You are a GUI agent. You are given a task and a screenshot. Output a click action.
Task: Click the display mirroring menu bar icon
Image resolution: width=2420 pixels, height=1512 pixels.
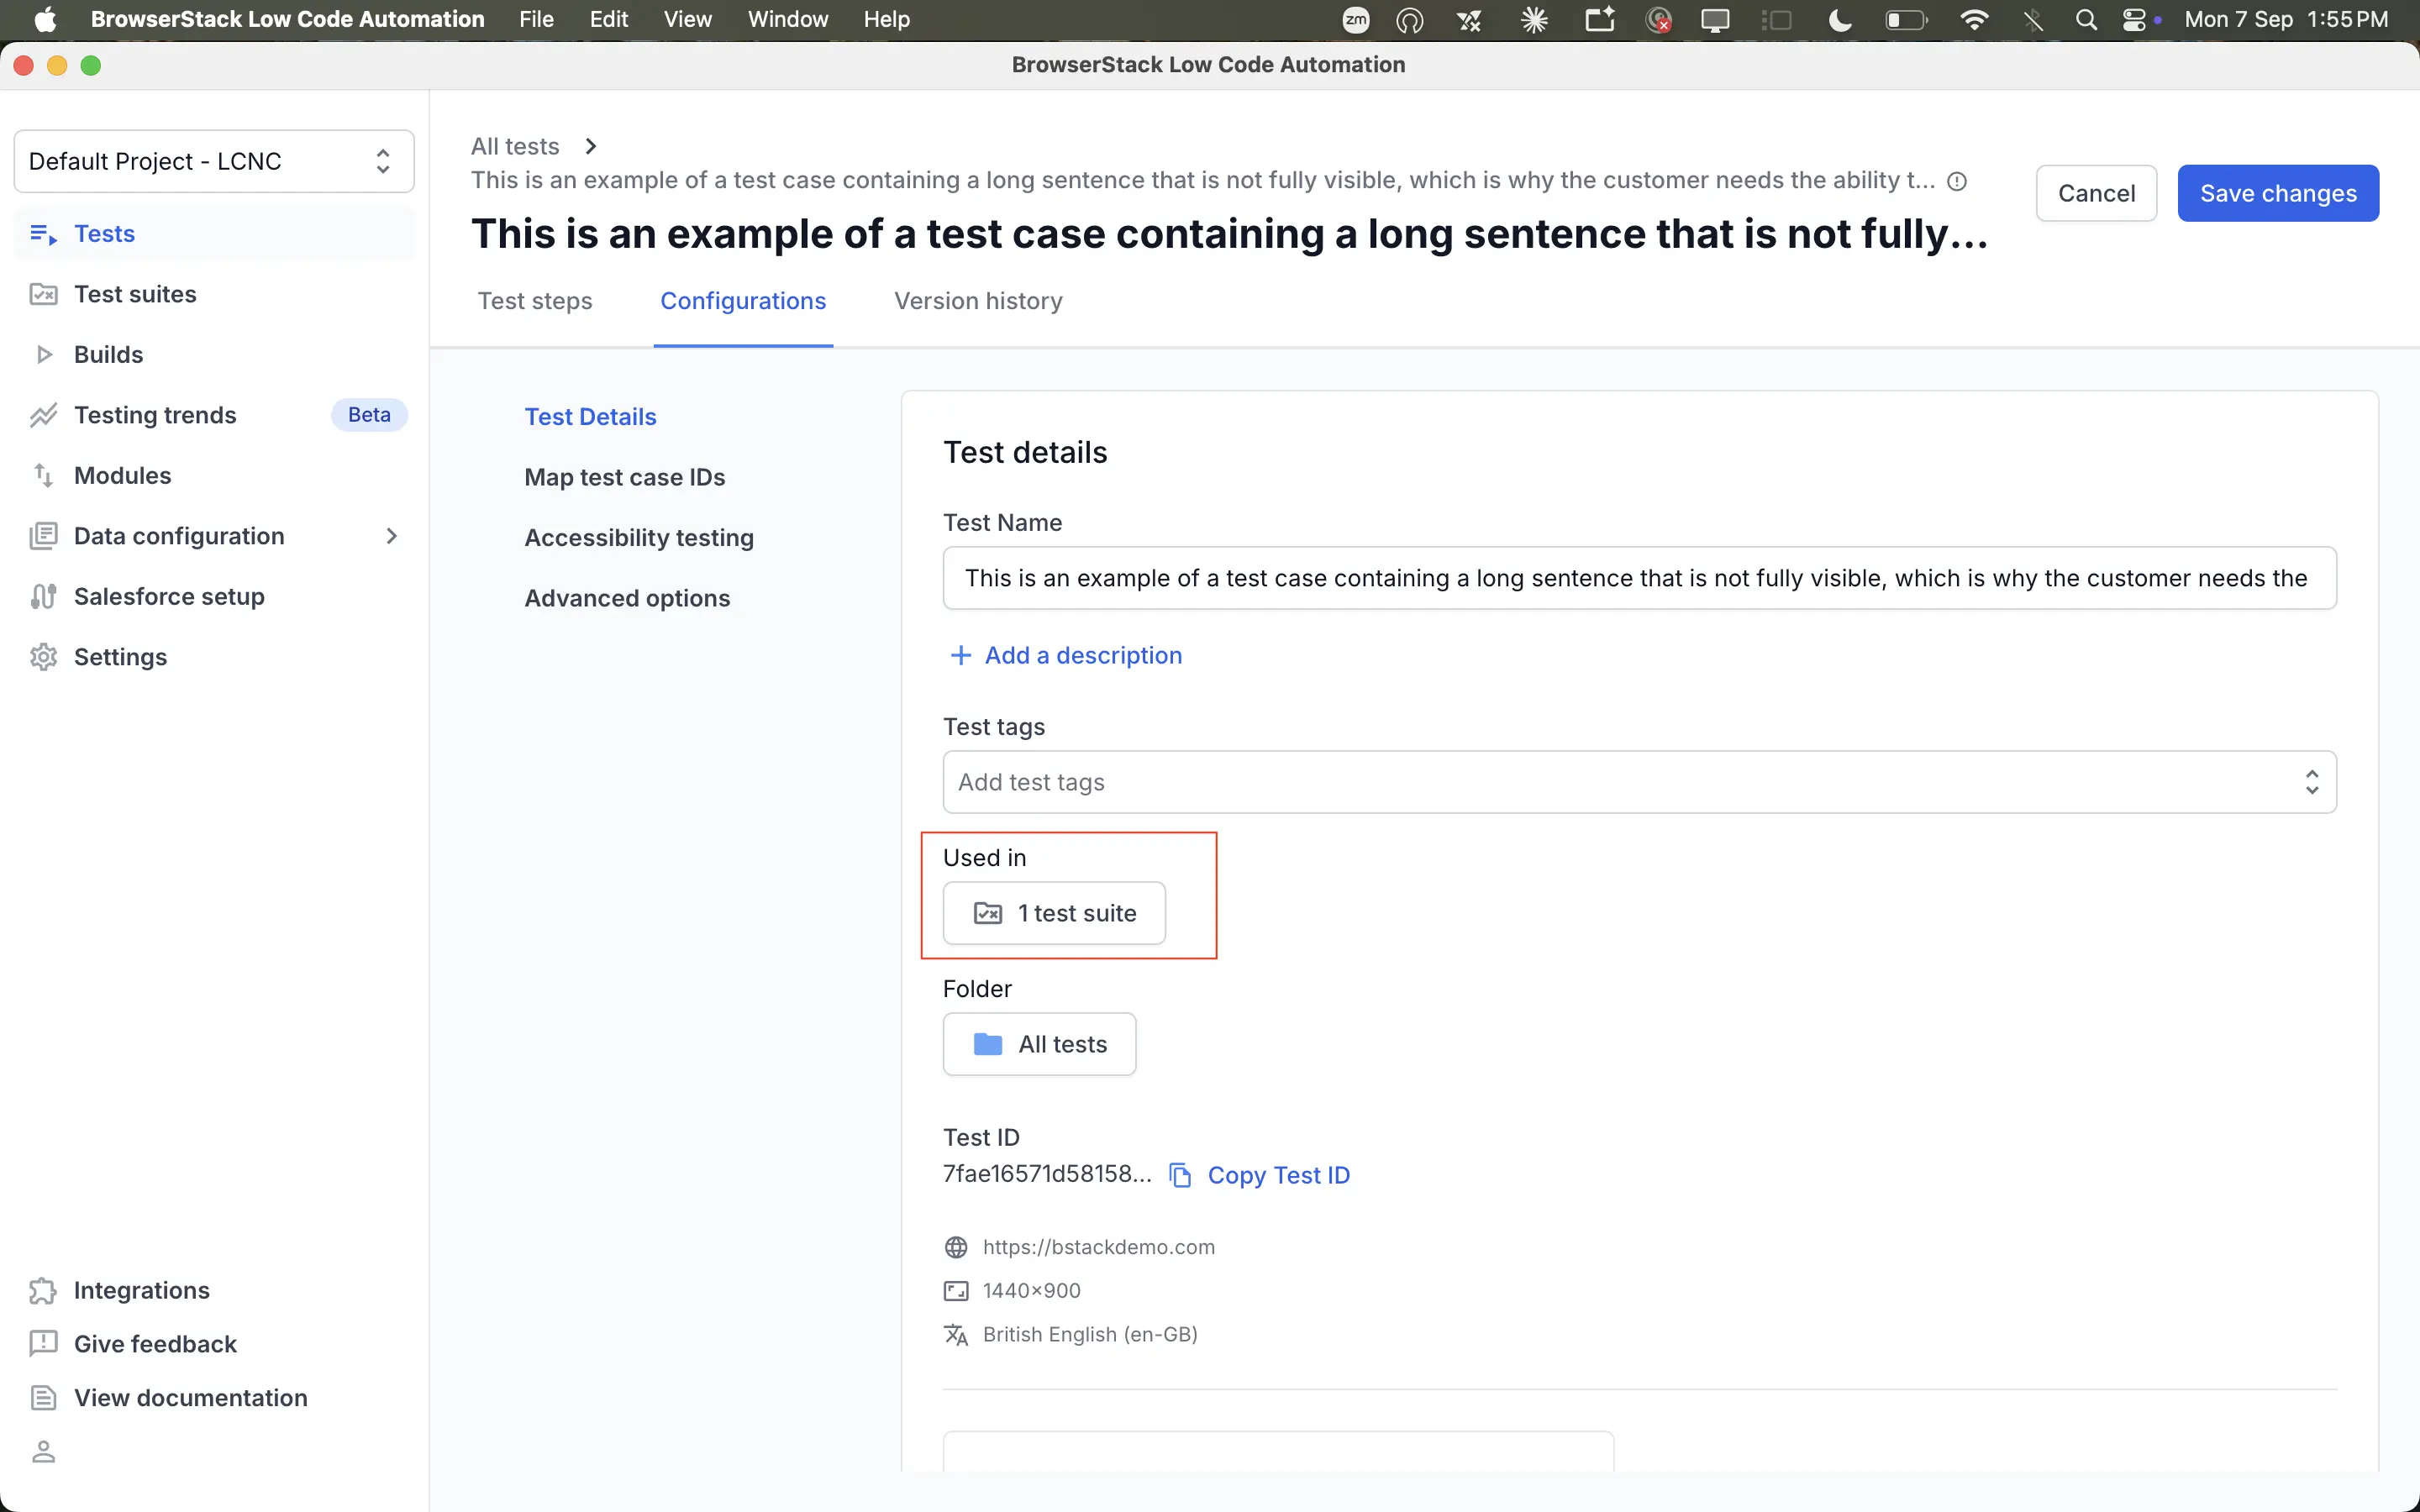(1715, 19)
